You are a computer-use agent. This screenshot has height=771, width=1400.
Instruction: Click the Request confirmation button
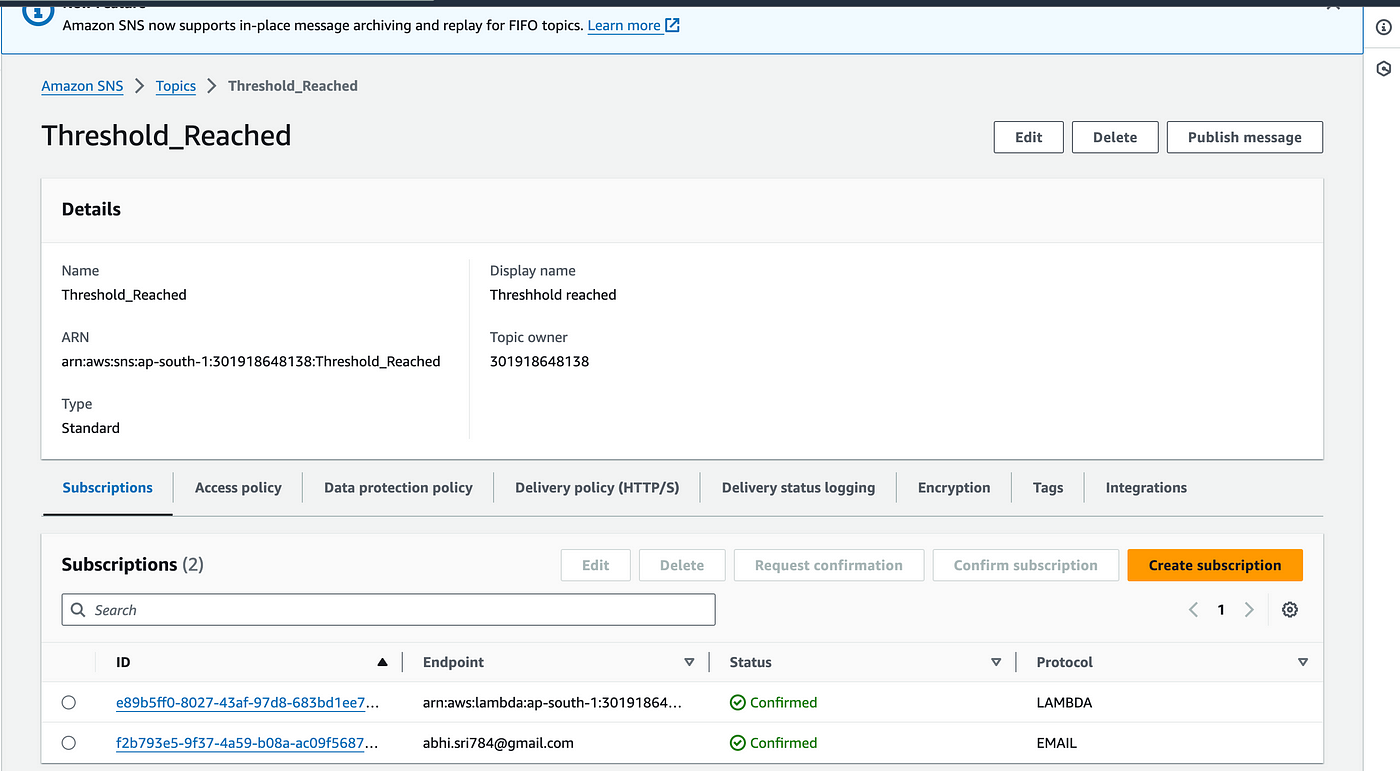pos(829,565)
